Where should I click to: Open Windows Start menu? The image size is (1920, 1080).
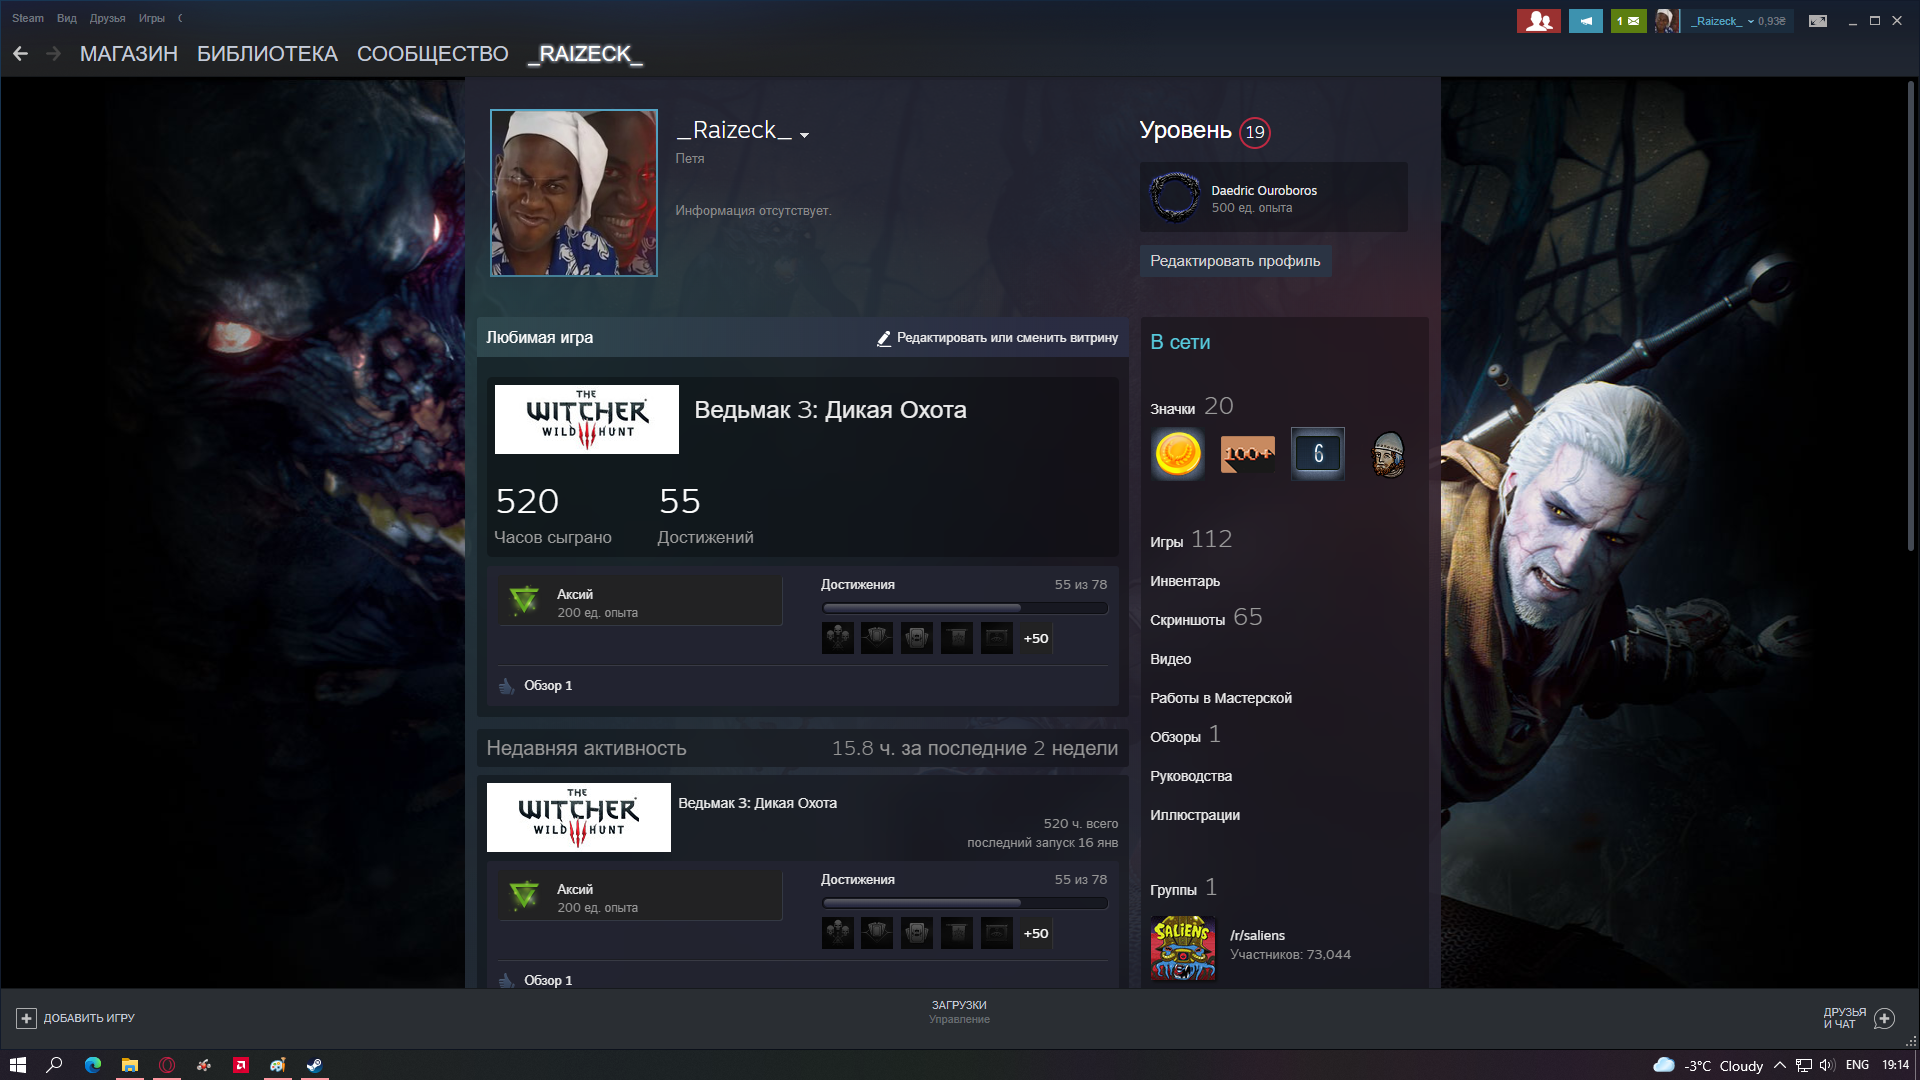pyautogui.click(x=18, y=1065)
